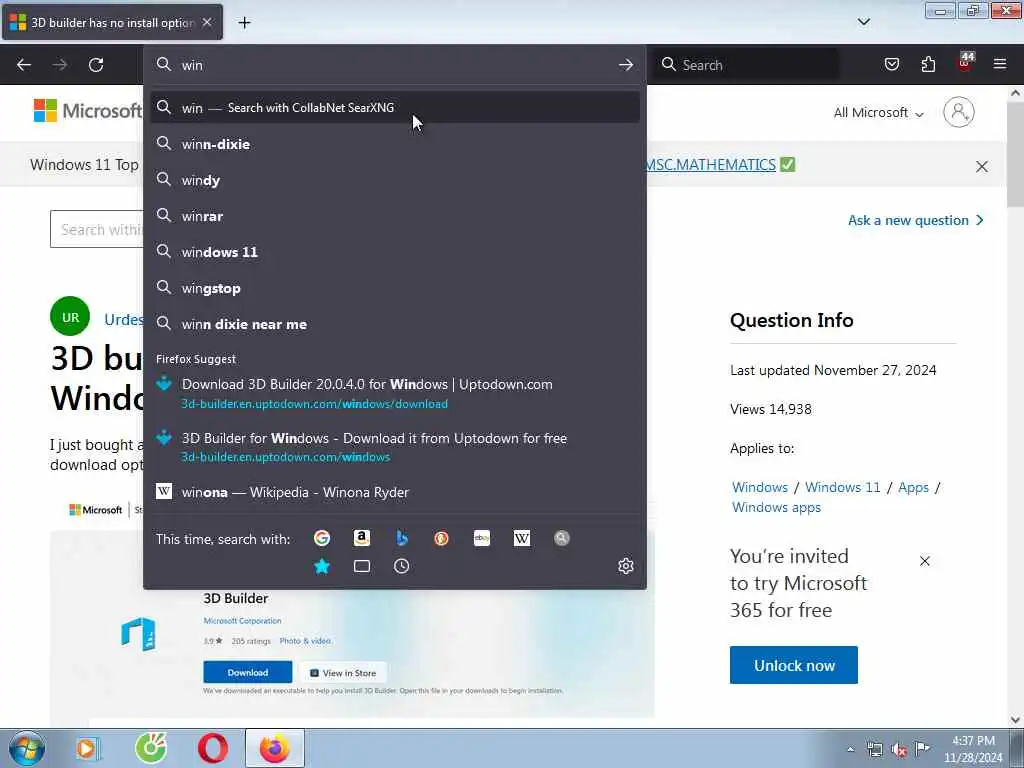
Task: Click in the address bar text 'win'
Action: point(192,65)
